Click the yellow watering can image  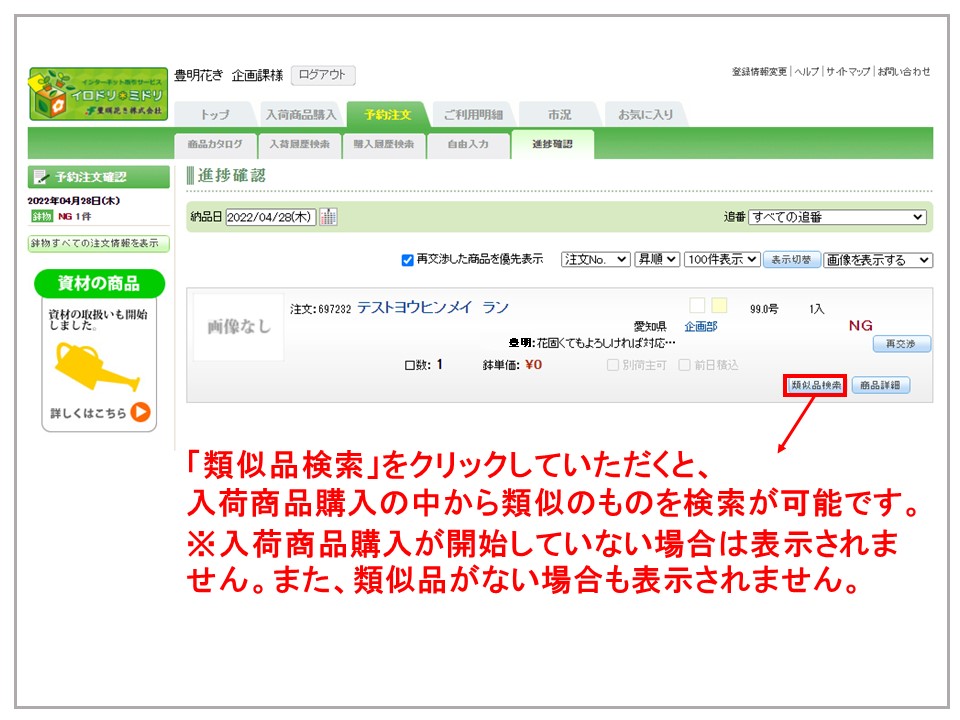click(96, 368)
